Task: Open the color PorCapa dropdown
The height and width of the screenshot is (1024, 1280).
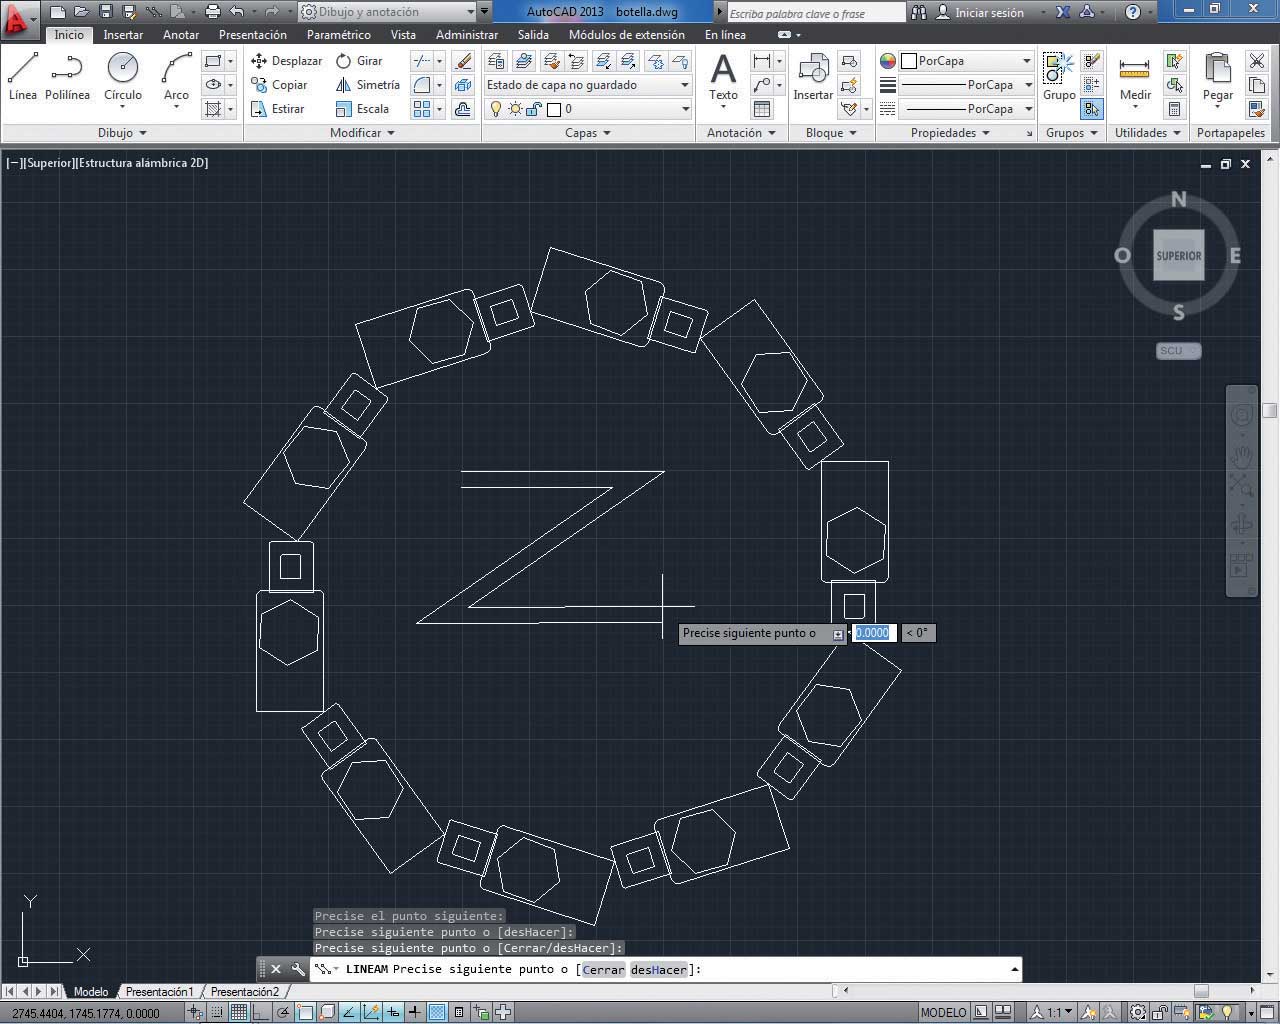Action: coord(967,61)
